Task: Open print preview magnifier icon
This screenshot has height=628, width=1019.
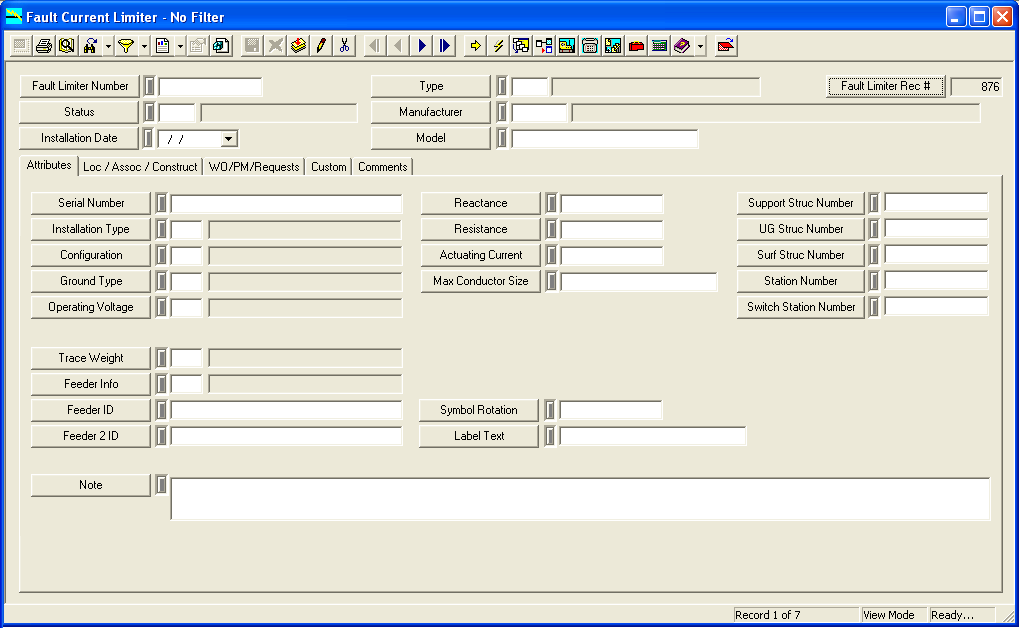Action: (x=66, y=46)
